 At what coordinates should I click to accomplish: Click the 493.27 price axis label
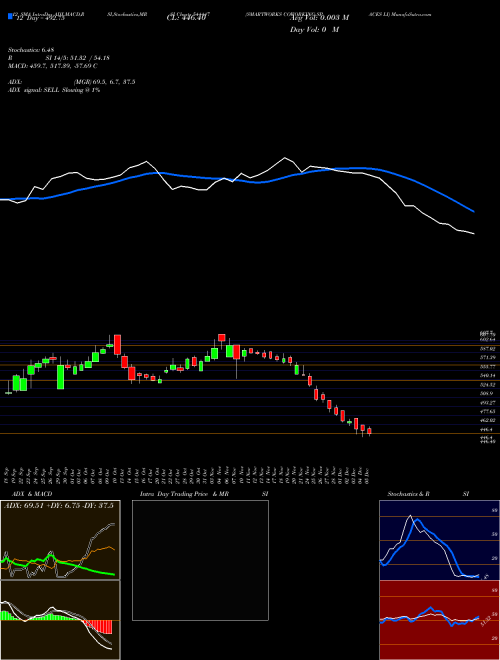[x=487, y=403]
